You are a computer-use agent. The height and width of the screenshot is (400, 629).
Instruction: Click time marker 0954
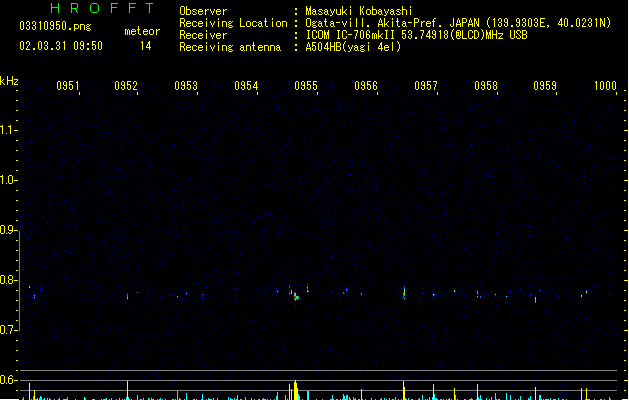(246, 86)
